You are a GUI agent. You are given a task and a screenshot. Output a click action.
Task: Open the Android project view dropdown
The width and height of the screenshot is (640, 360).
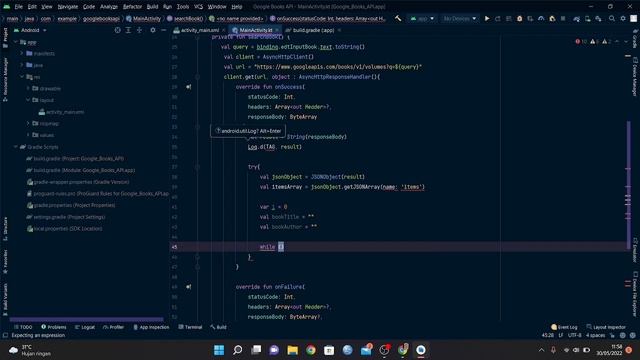(x=30, y=30)
